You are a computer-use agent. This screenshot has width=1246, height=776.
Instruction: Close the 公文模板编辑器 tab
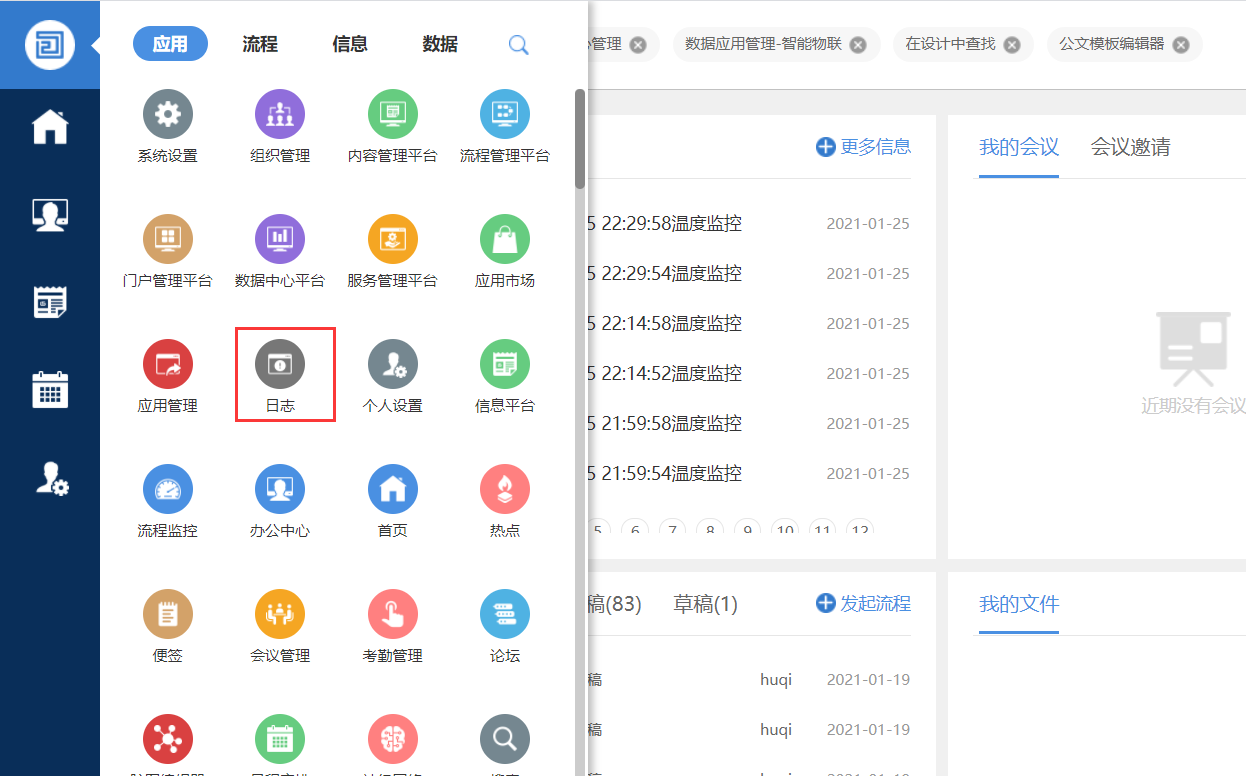point(1181,45)
